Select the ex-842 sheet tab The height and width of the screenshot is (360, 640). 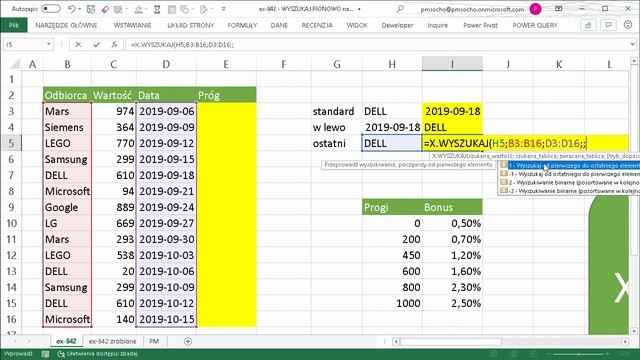click(x=66, y=341)
